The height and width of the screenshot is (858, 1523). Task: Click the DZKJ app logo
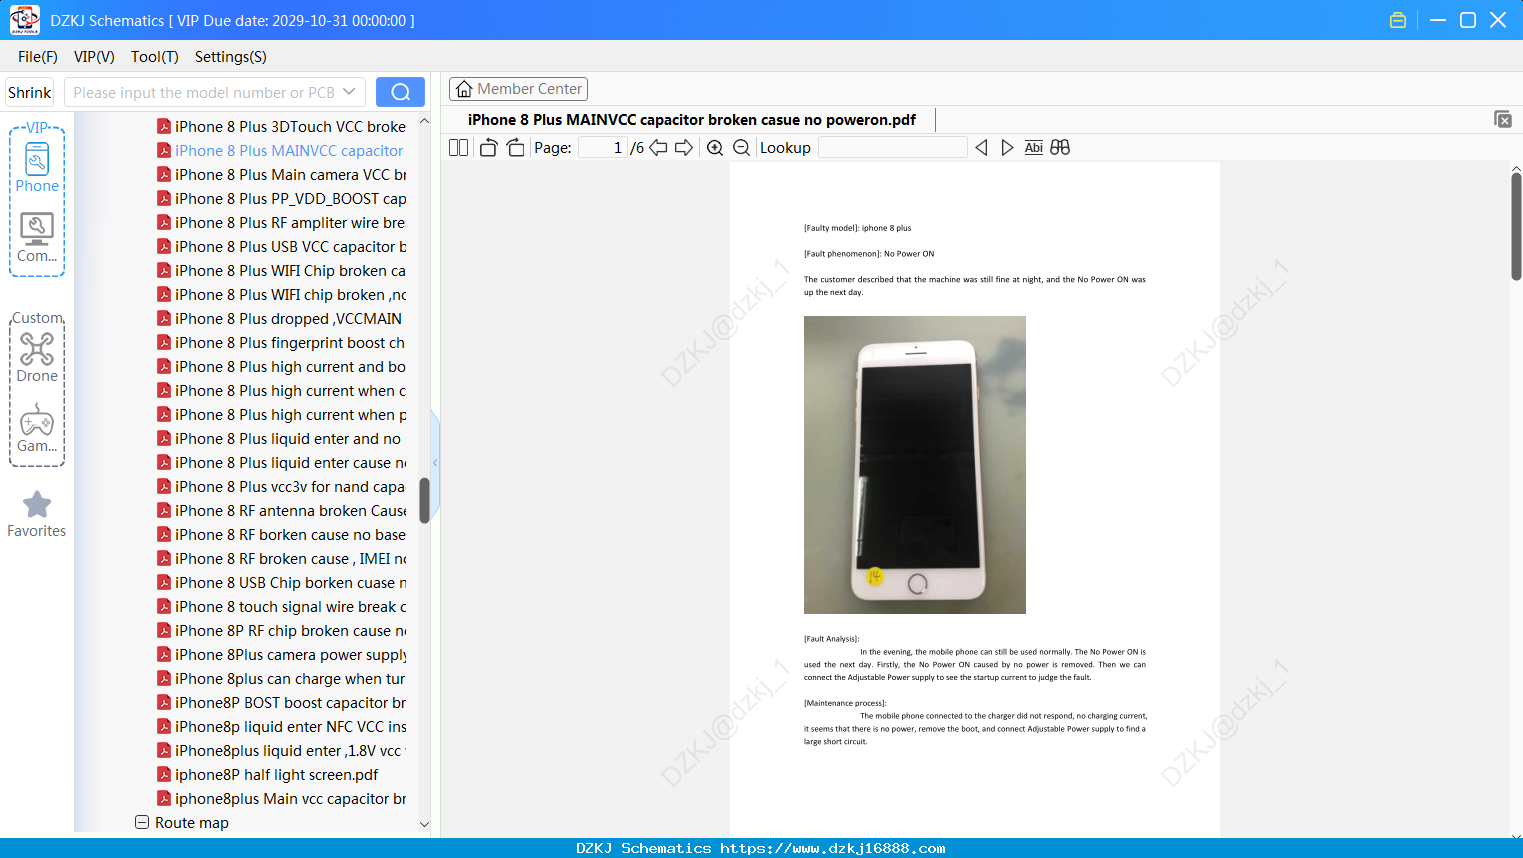click(24, 20)
